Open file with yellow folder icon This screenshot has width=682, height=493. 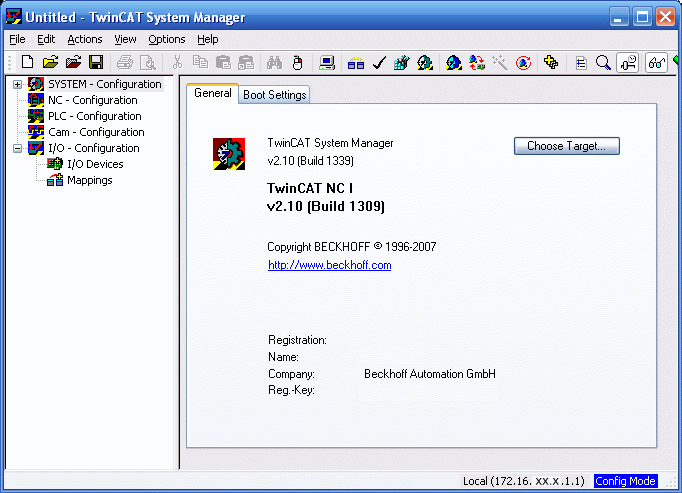coord(50,63)
